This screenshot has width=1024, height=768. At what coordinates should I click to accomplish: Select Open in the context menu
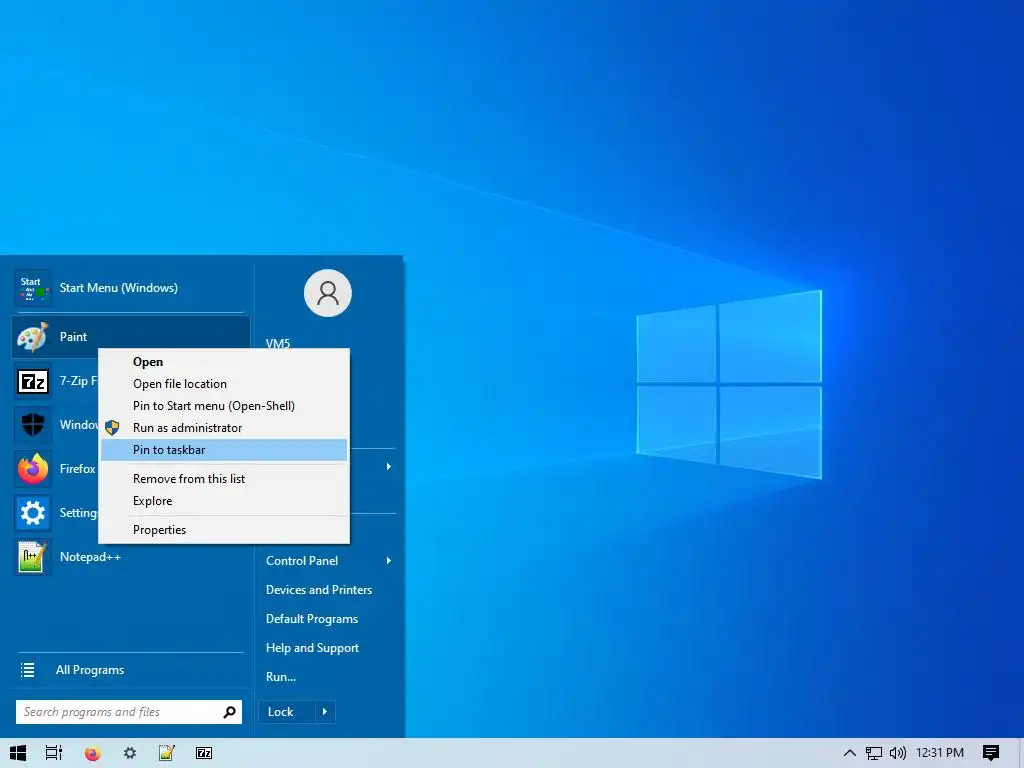(224, 362)
